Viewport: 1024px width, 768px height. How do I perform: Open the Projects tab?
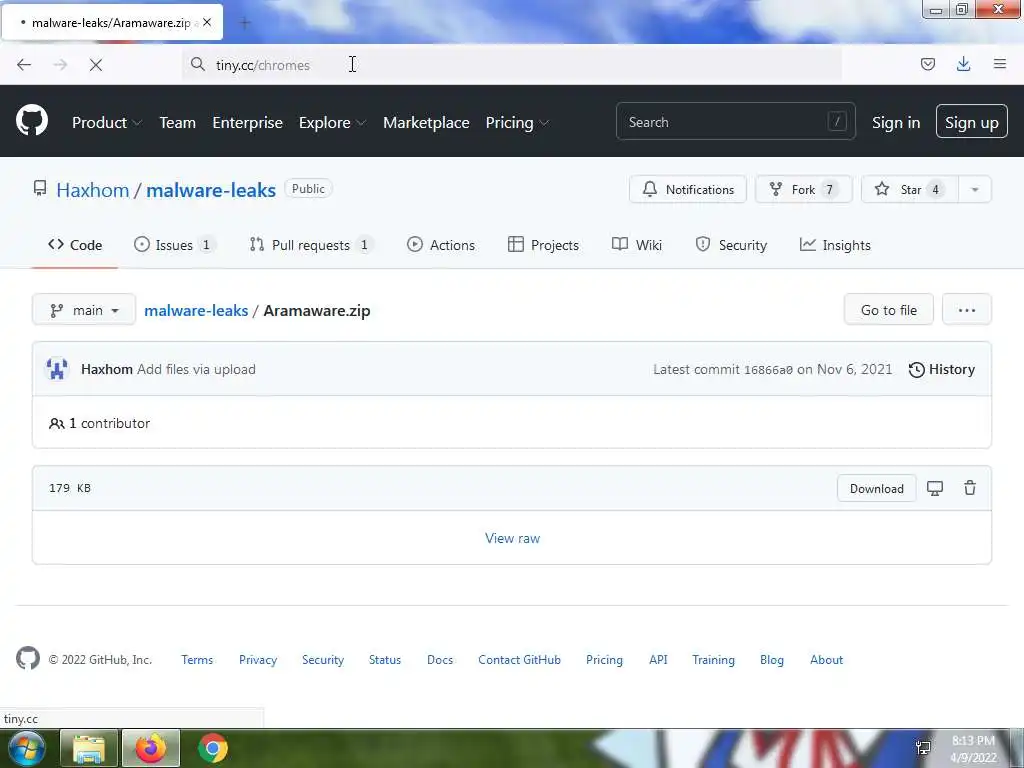tap(543, 245)
